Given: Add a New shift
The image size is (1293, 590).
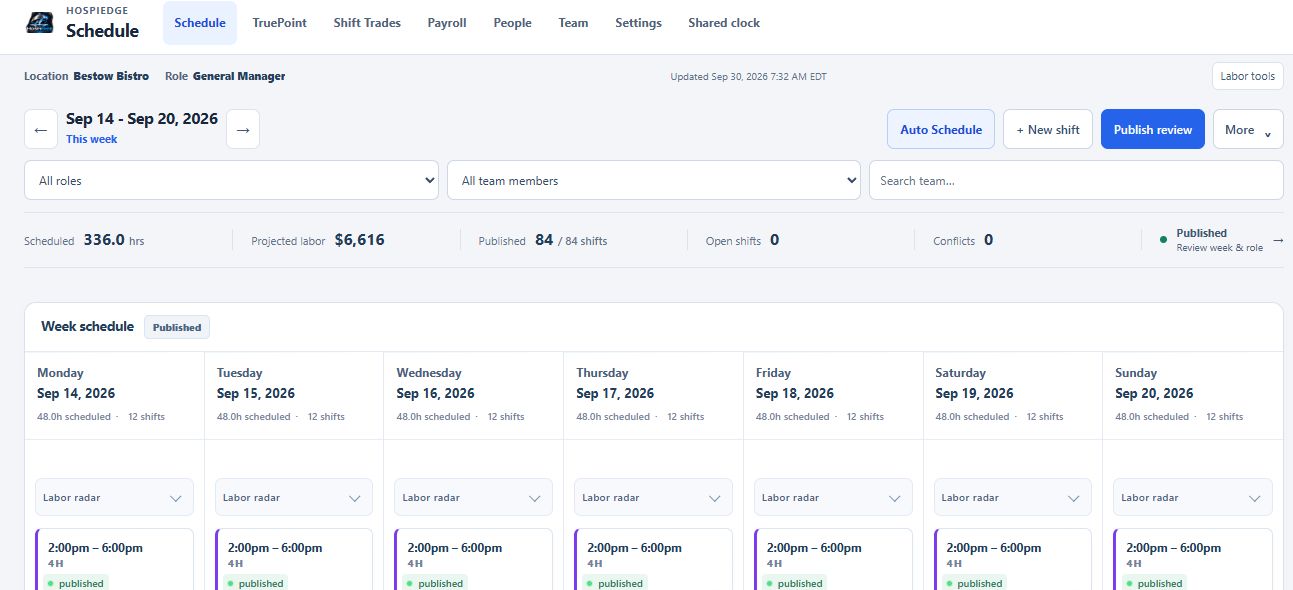Looking at the screenshot, I should (x=1048, y=129).
